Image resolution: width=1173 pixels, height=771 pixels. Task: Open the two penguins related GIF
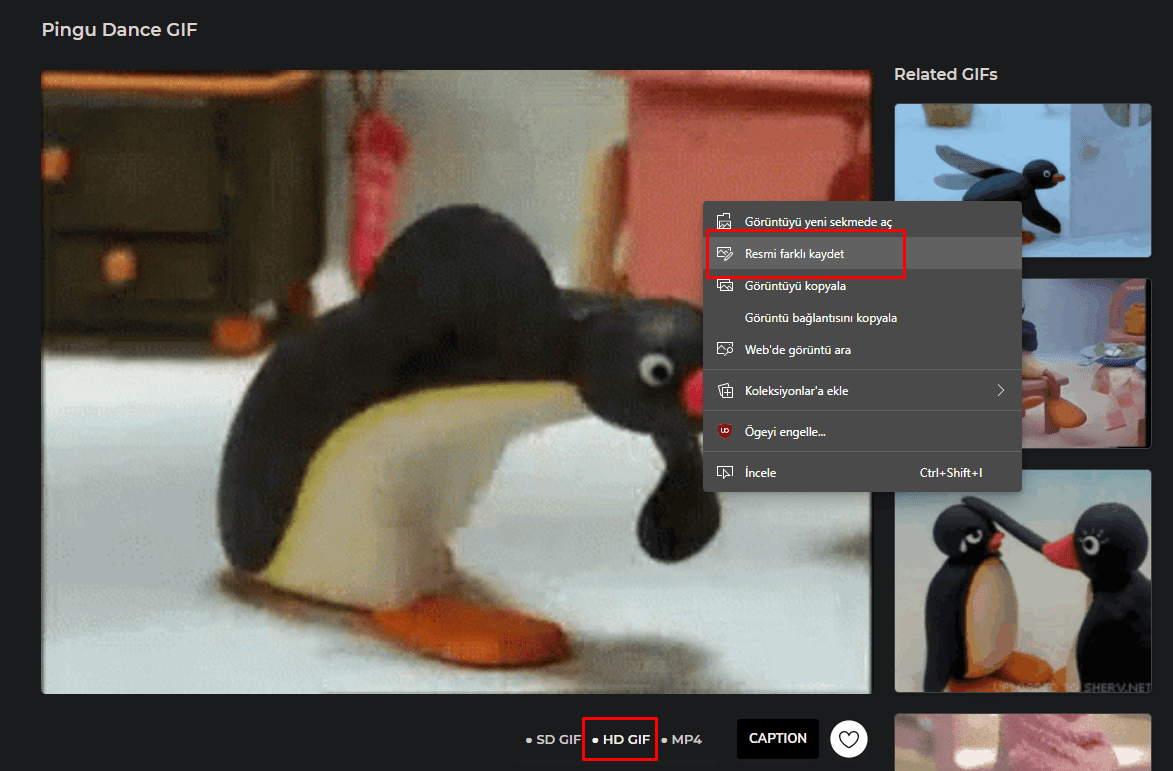[x=1023, y=581]
